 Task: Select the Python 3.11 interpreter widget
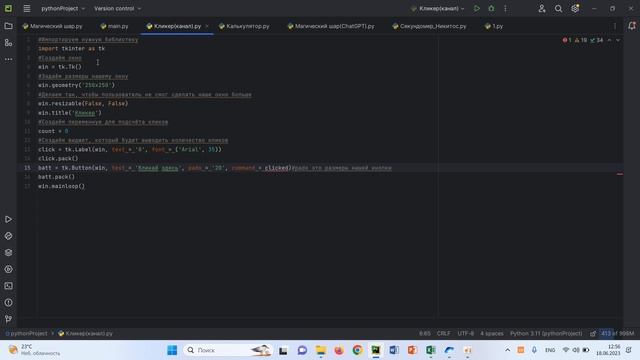tap(546, 333)
